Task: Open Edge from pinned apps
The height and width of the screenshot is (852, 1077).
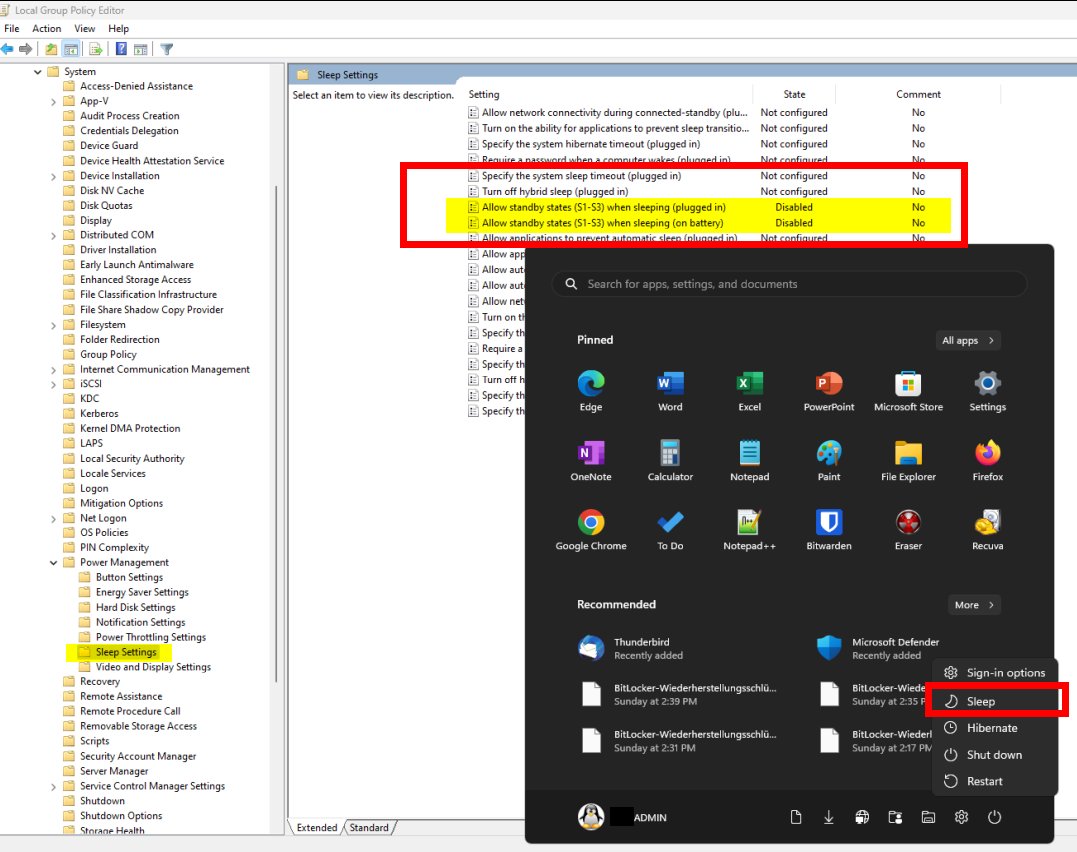Action: [591, 391]
